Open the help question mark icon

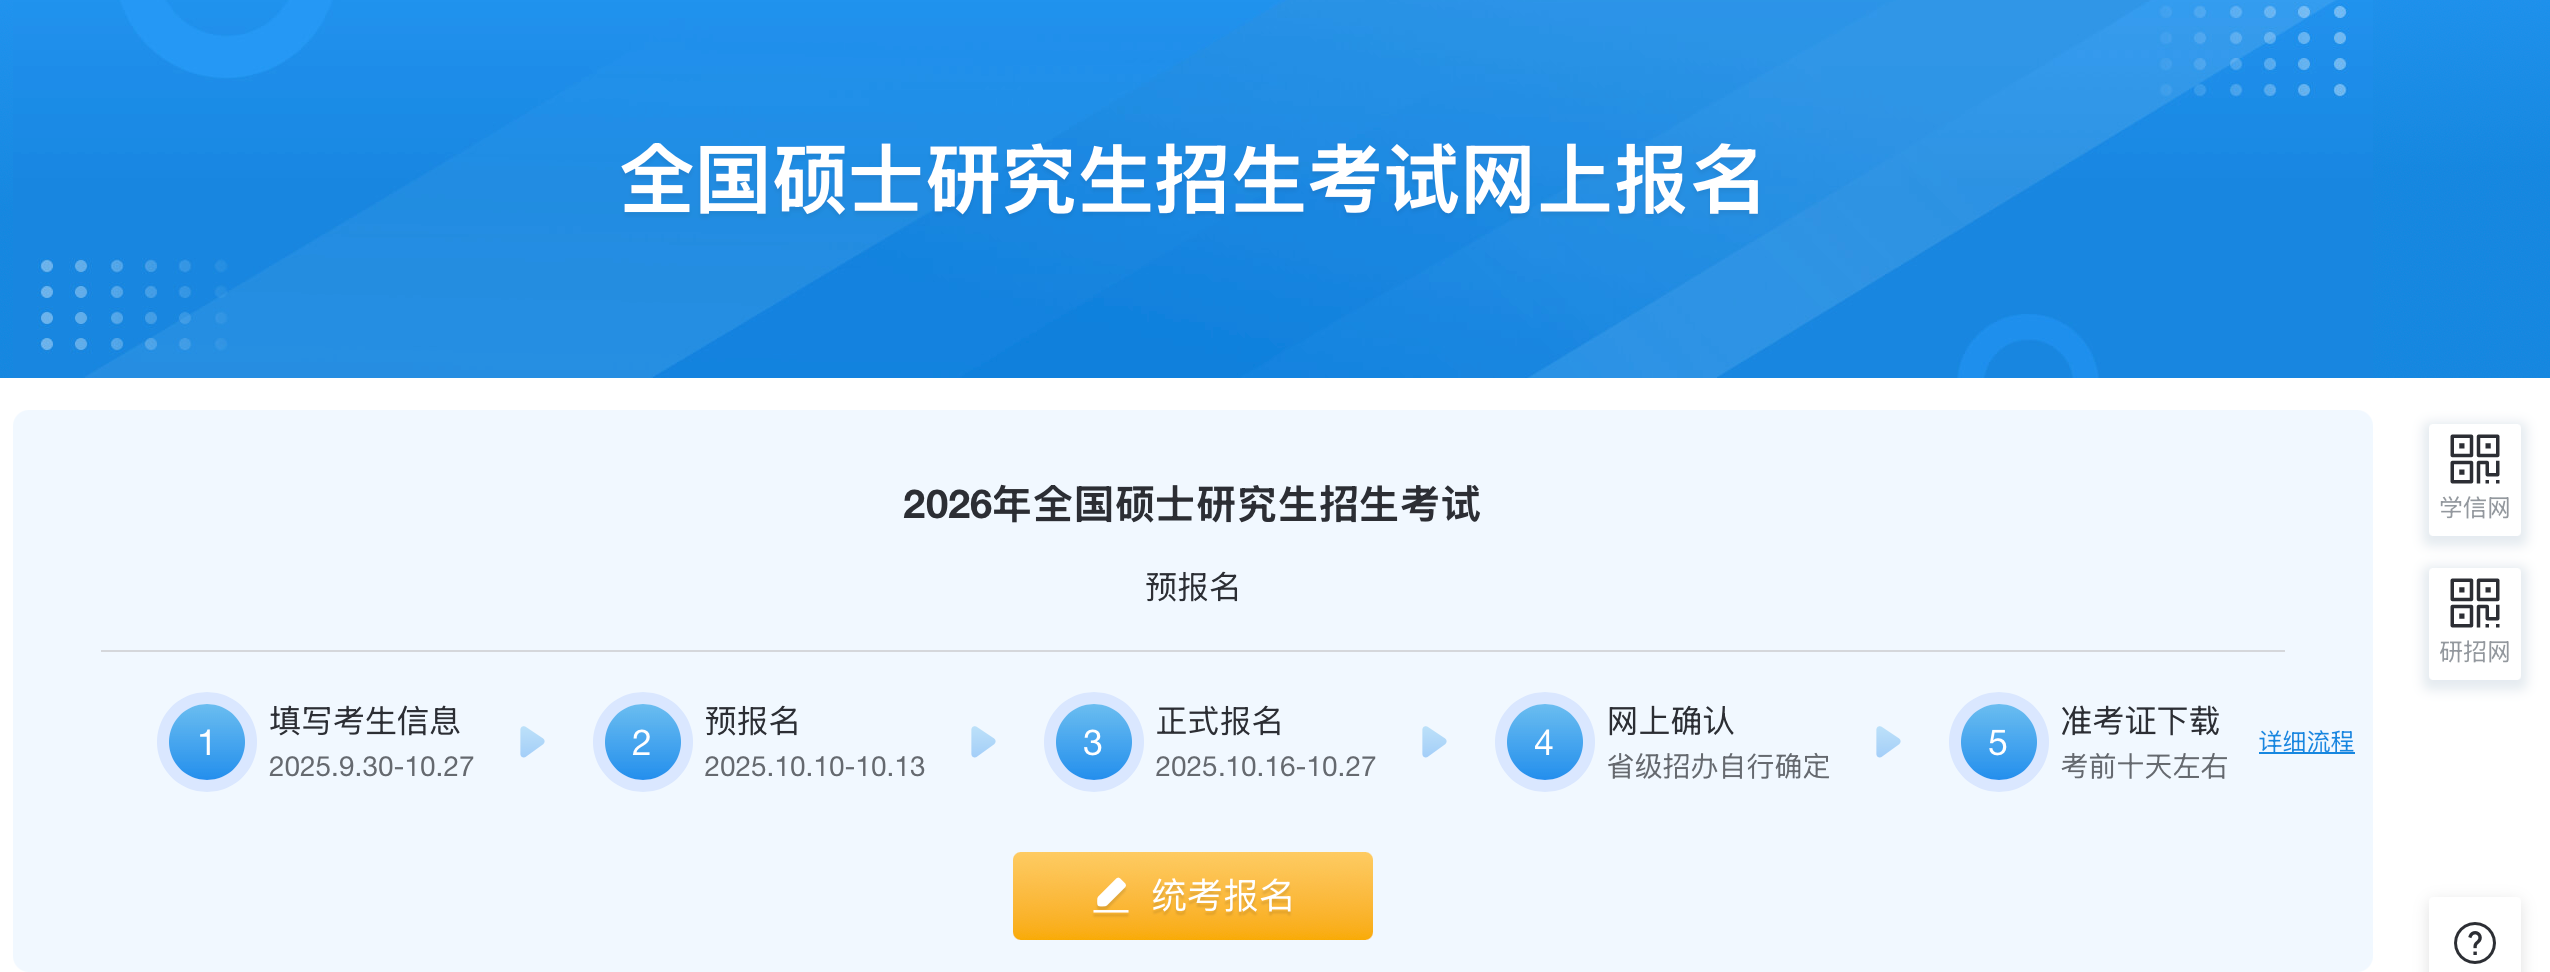coord(2474,942)
